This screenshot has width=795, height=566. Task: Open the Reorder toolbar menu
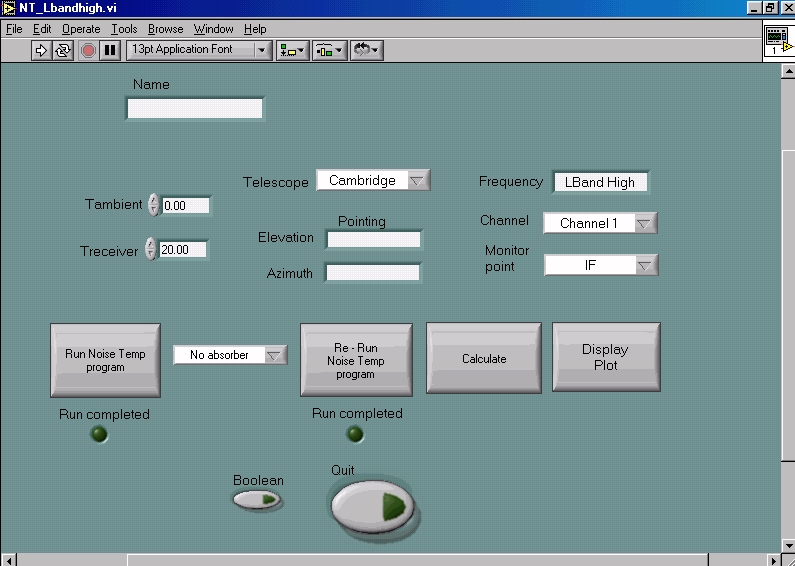(367, 50)
